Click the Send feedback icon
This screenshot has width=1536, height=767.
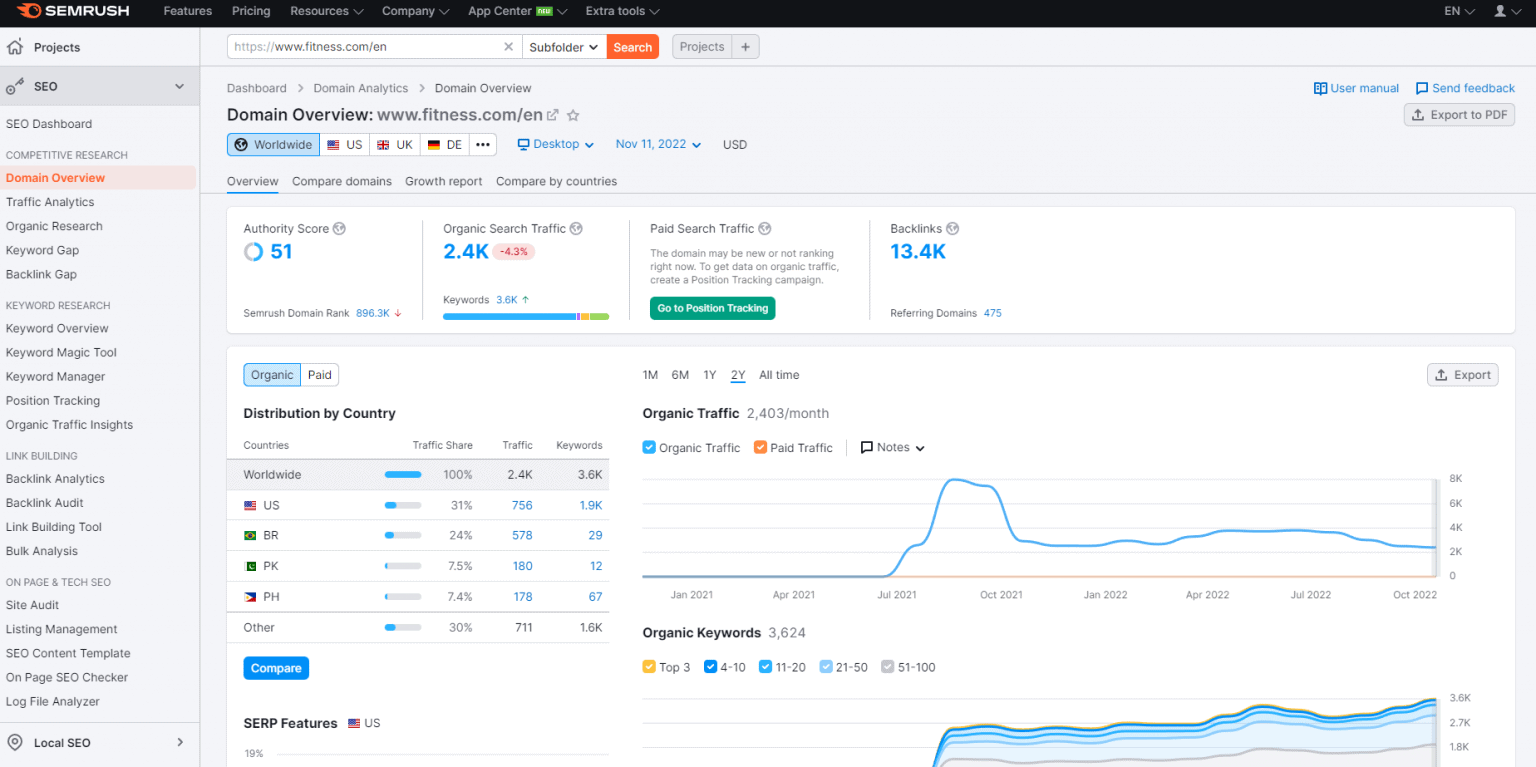[1420, 88]
